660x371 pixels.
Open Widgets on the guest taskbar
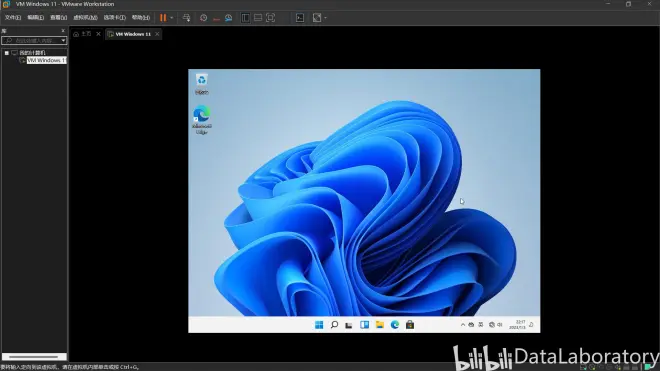pyautogui.click(x=365, y=325)
